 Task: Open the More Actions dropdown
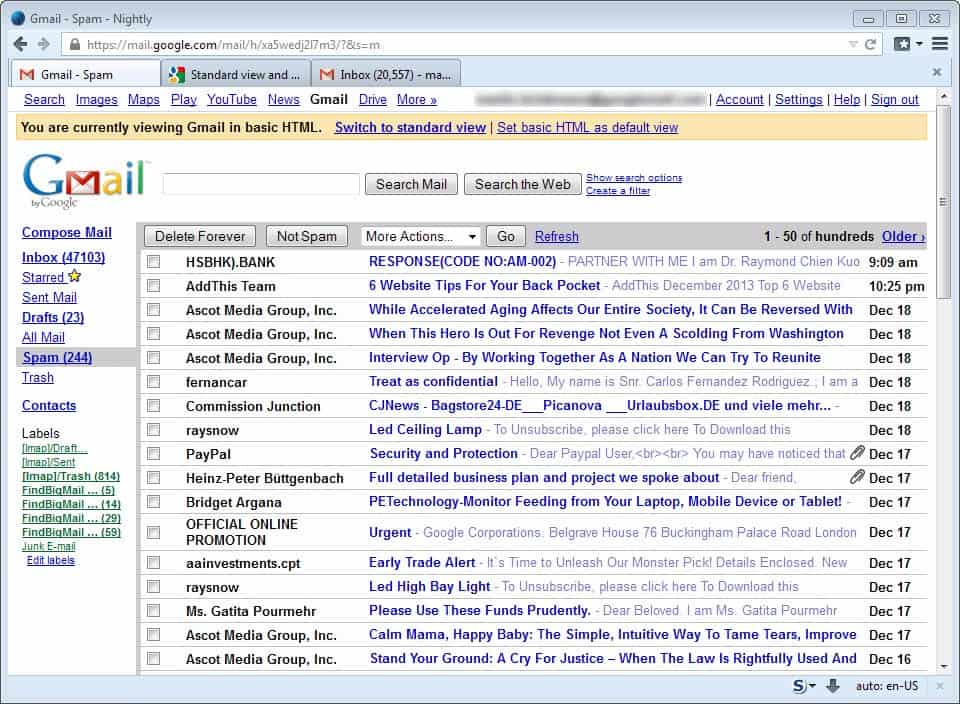[x=420, y=236]
